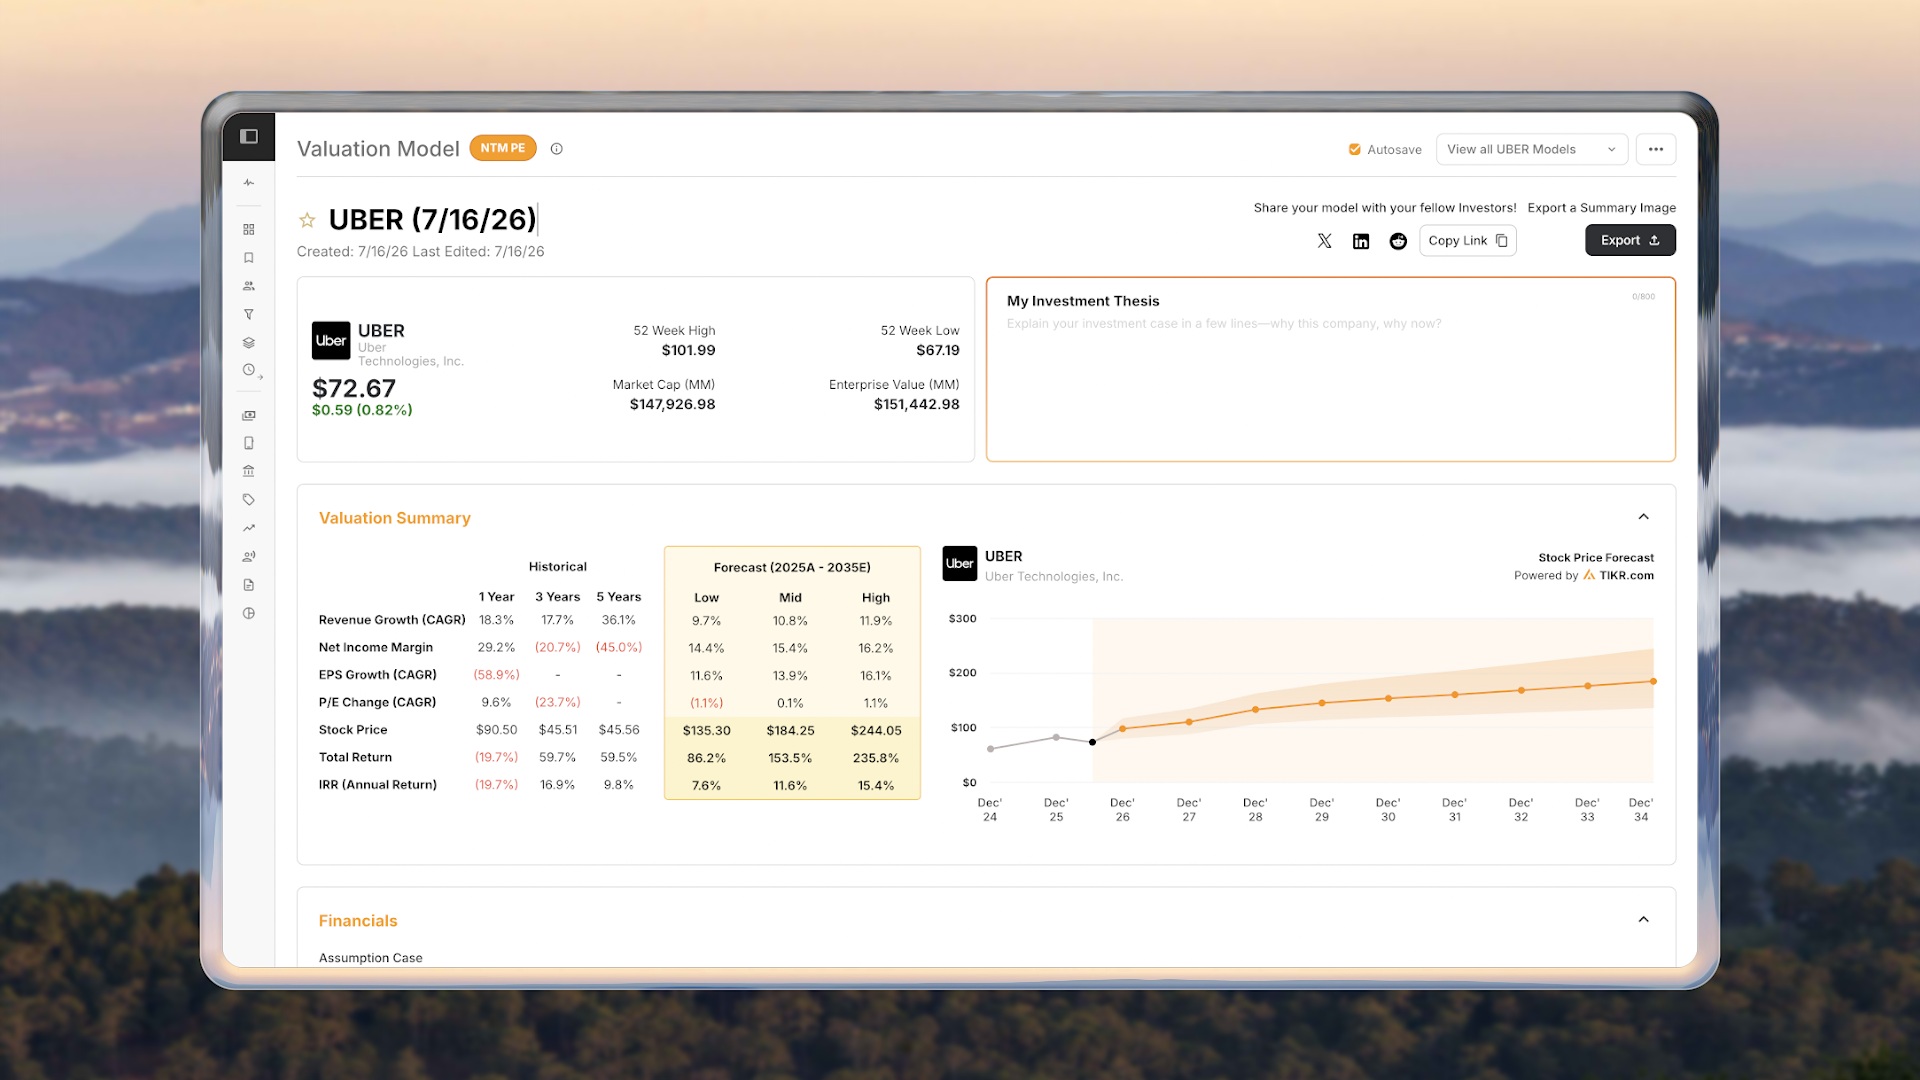Image resolution: width=1920 pixels, height=1080 pixels.
Task: Click the 1 Year stock price $90.50
Action: click(496, 730)
